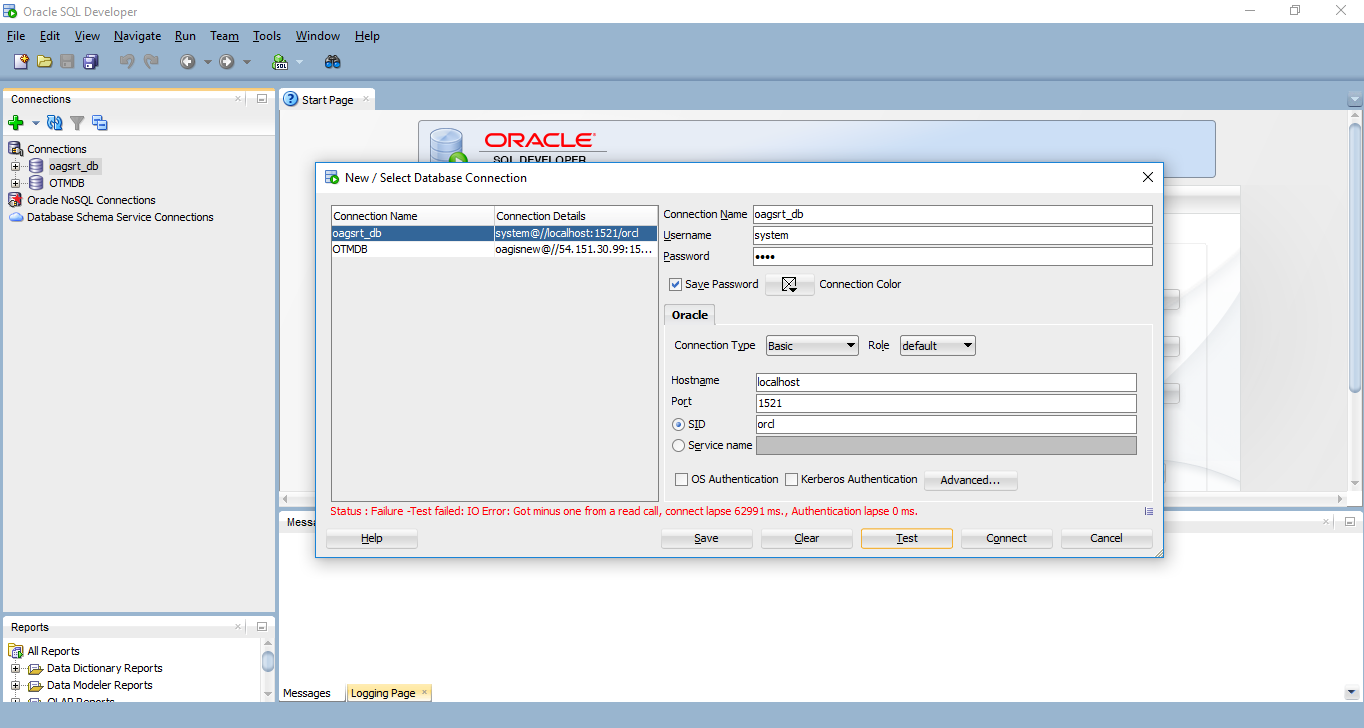This screenshot has height=728, width=1364.
Task: Click the Clear button
Action: (x=807, y=538)
